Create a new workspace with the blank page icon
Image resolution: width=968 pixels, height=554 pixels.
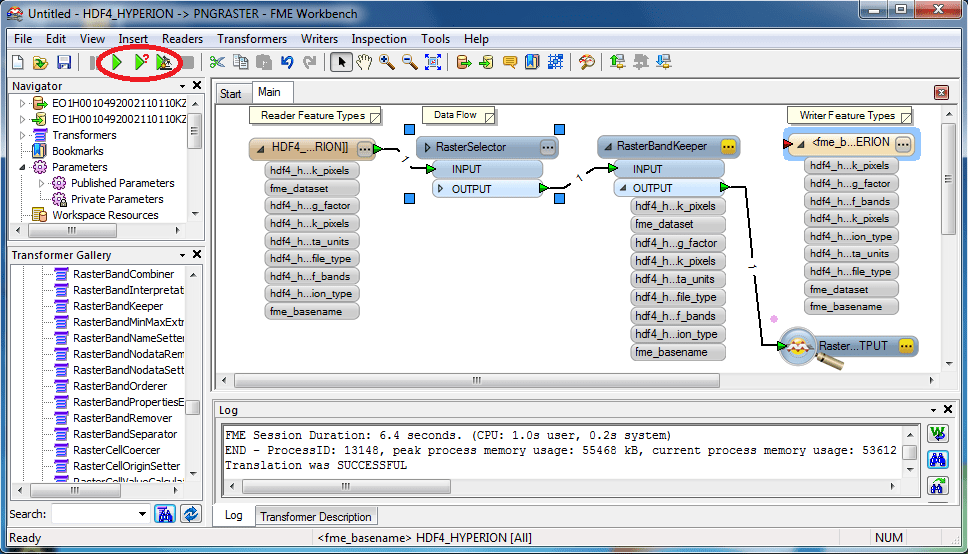[x=18, y=62]
